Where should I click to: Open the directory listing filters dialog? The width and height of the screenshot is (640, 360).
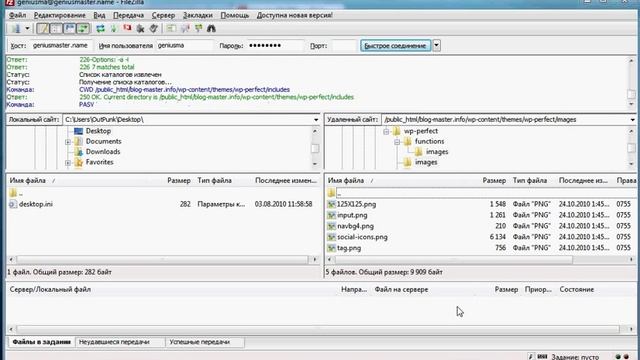[x=171, y=29]
